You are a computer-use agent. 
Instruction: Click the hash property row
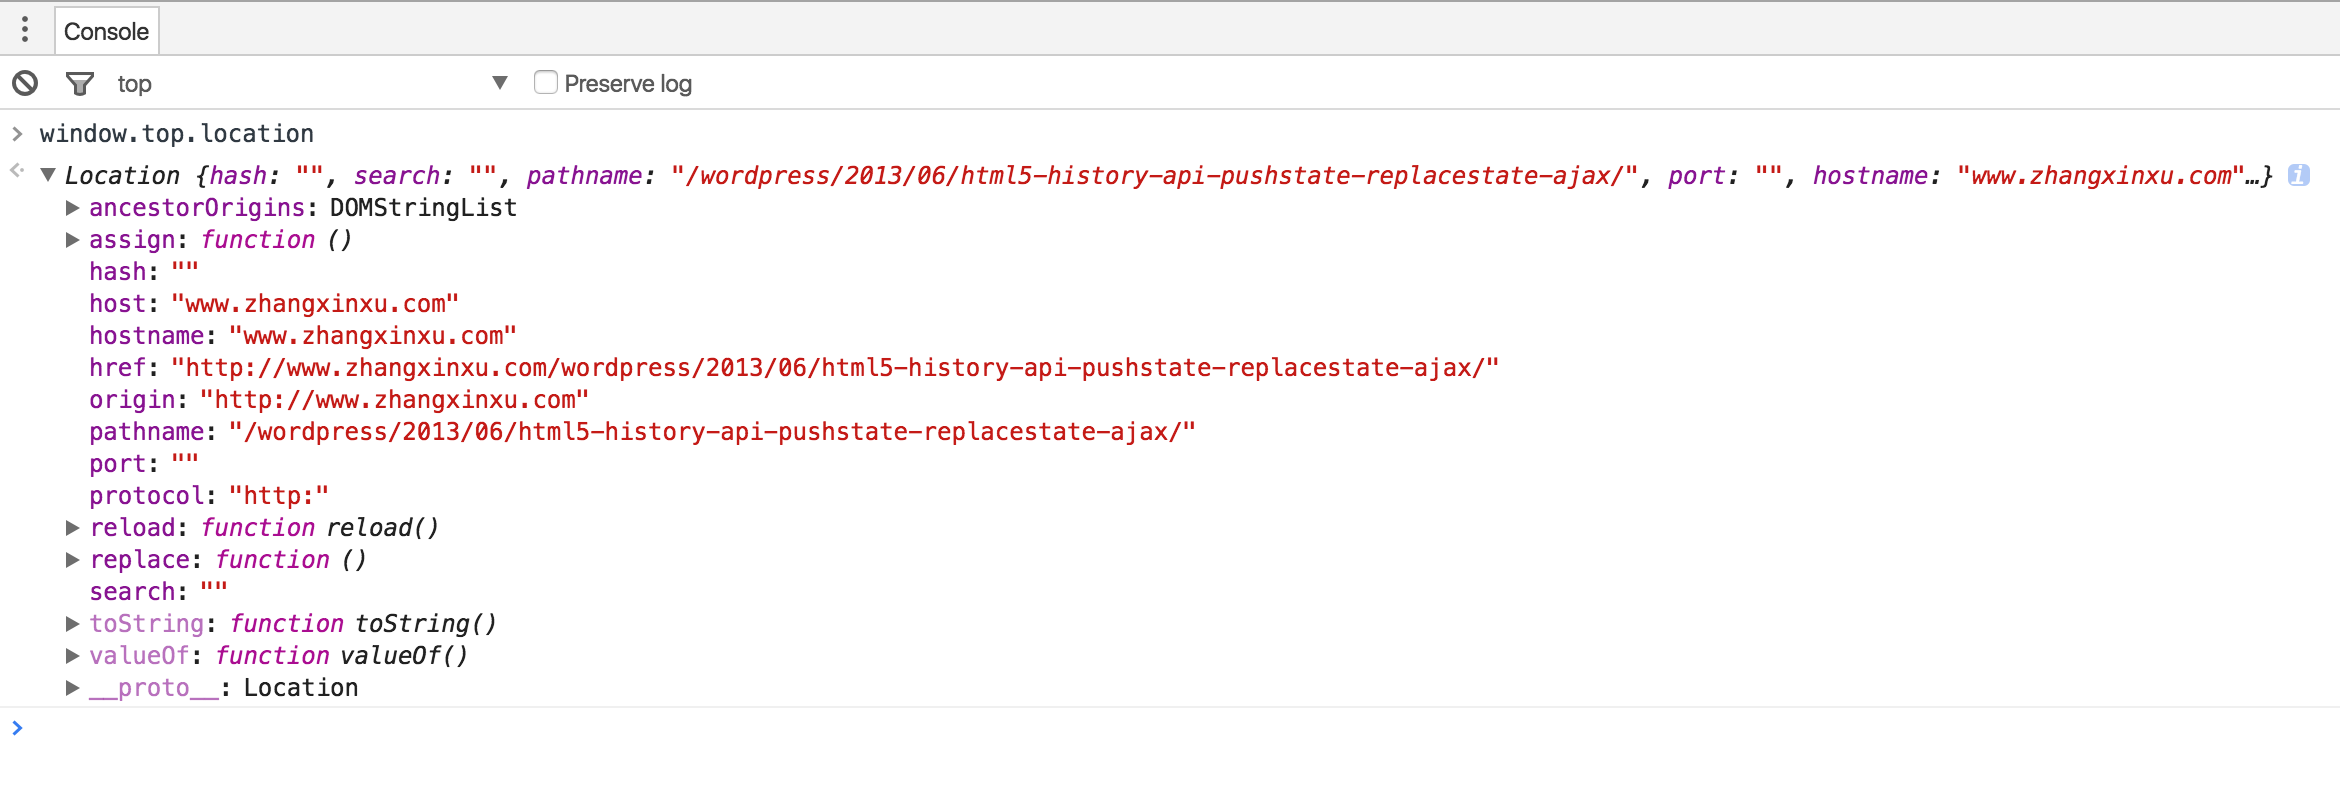(144, 272)
